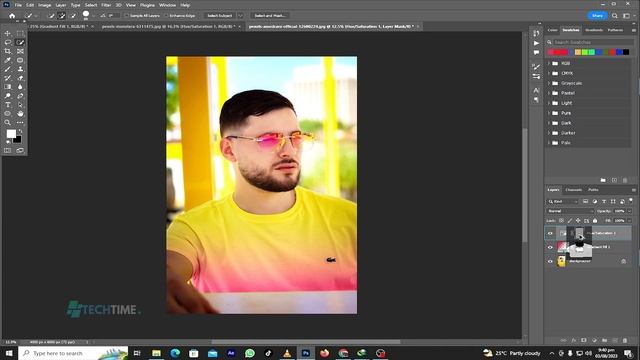Hide the Hue/Saturation 1 layer
This screenshot has width=640, height=360.
(x=550, y=233)
